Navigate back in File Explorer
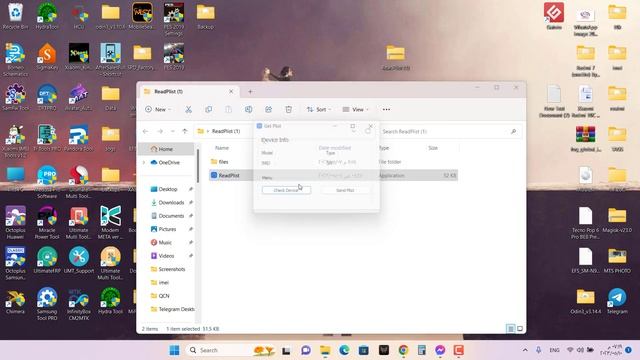The width and height of the screenshot is (640, 360). (x=146, y=131)
